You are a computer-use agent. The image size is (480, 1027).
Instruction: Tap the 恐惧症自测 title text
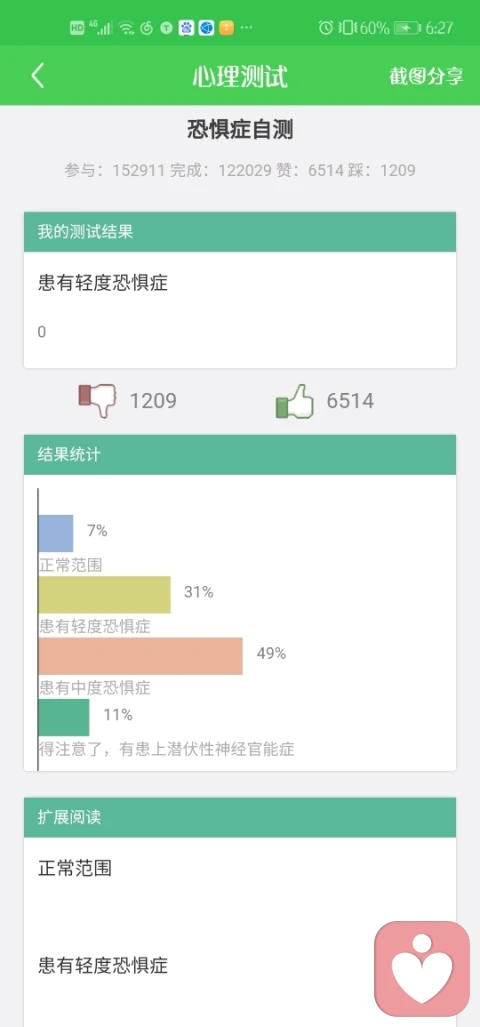coord(240,130)
